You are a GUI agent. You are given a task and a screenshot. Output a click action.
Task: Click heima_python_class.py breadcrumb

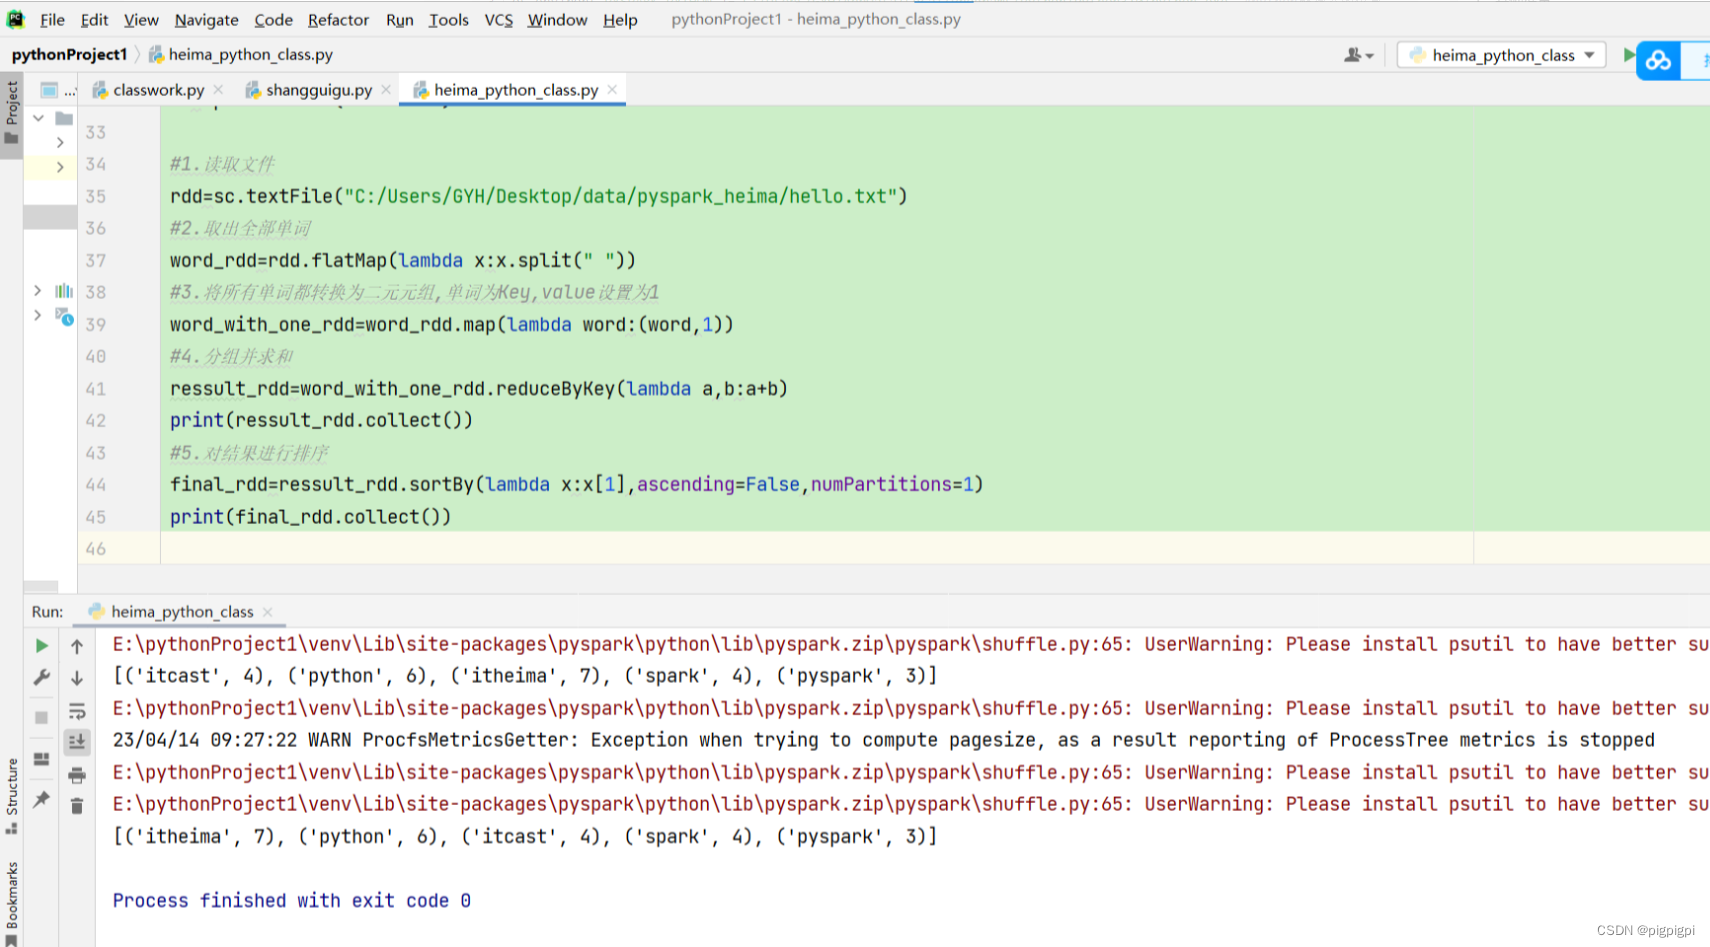[x=241, y=55]
